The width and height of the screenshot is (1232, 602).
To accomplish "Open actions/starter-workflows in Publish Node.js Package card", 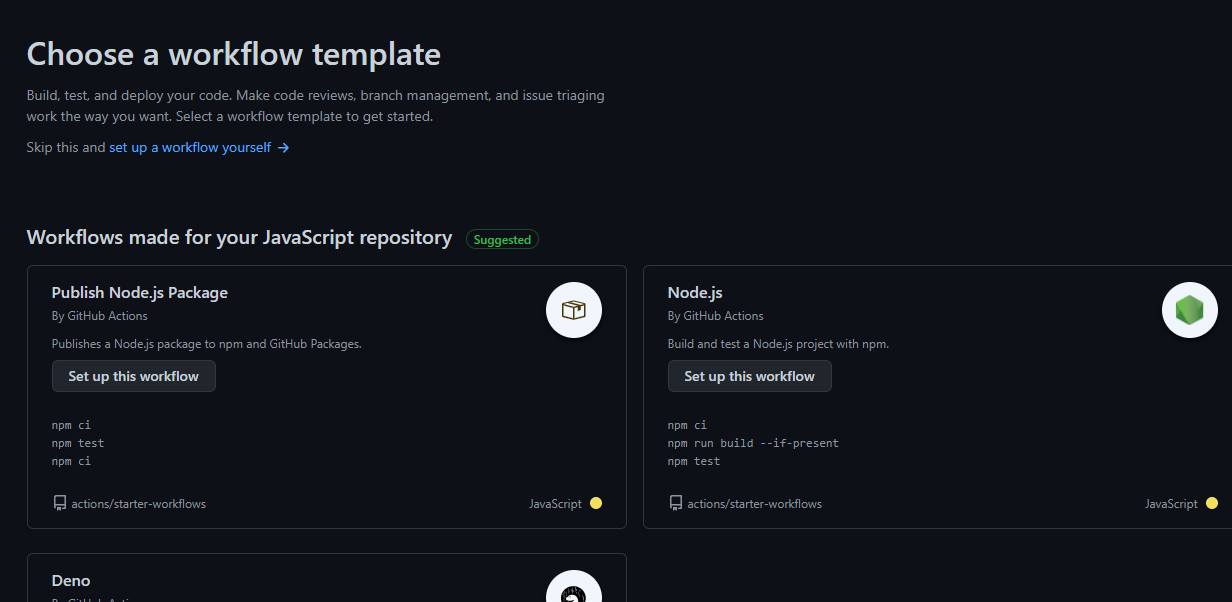I will 139,504.
